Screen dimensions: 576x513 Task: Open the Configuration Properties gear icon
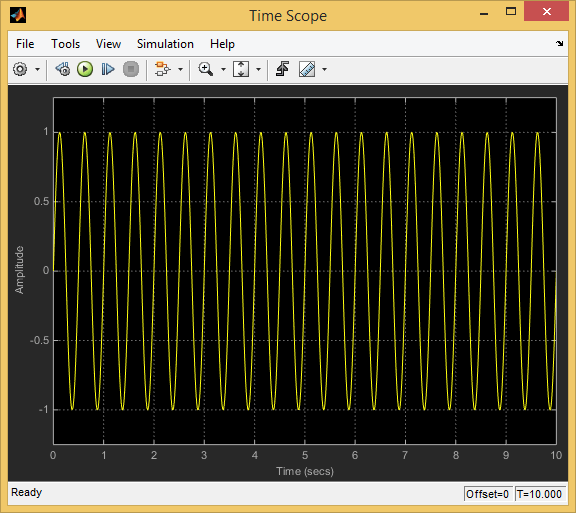click(20, 69)
